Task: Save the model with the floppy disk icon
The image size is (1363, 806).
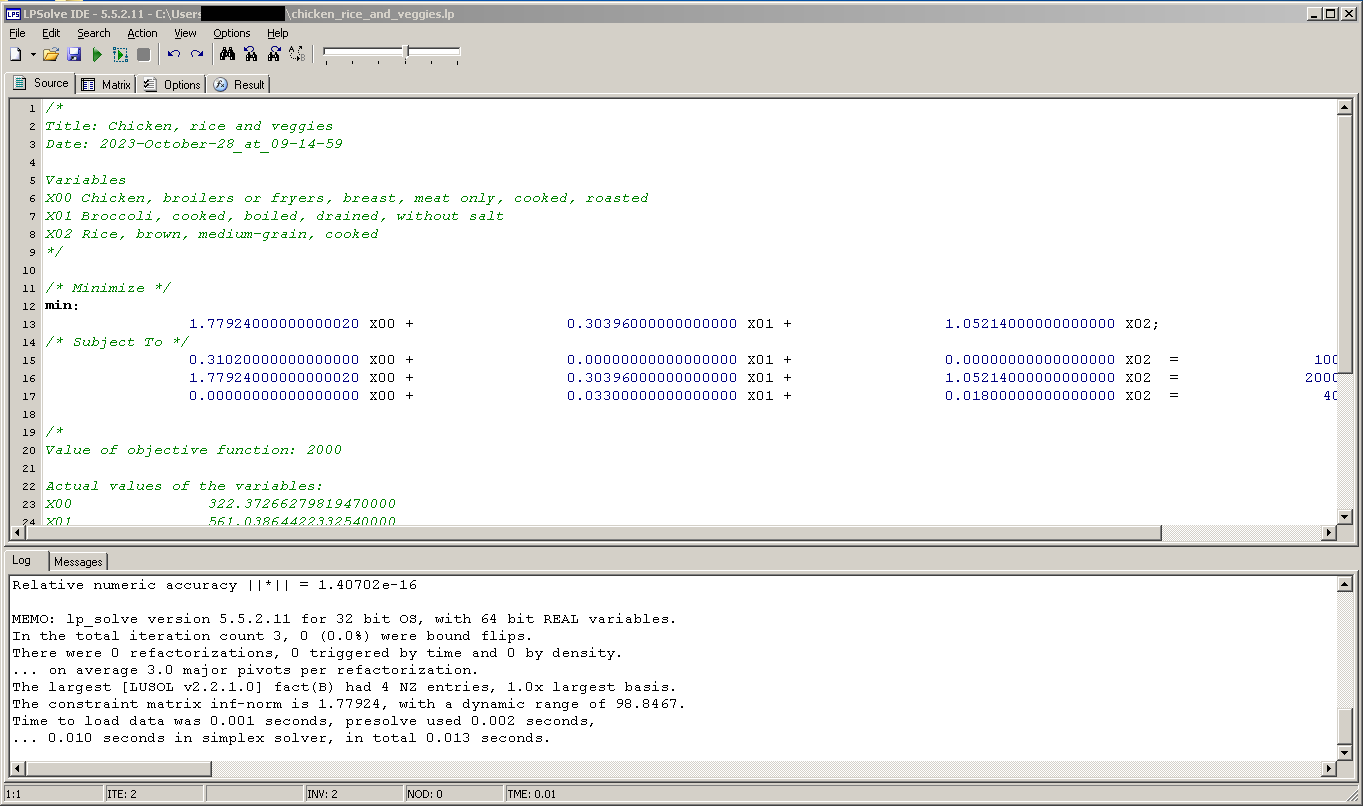Action: tap(74, 54)
